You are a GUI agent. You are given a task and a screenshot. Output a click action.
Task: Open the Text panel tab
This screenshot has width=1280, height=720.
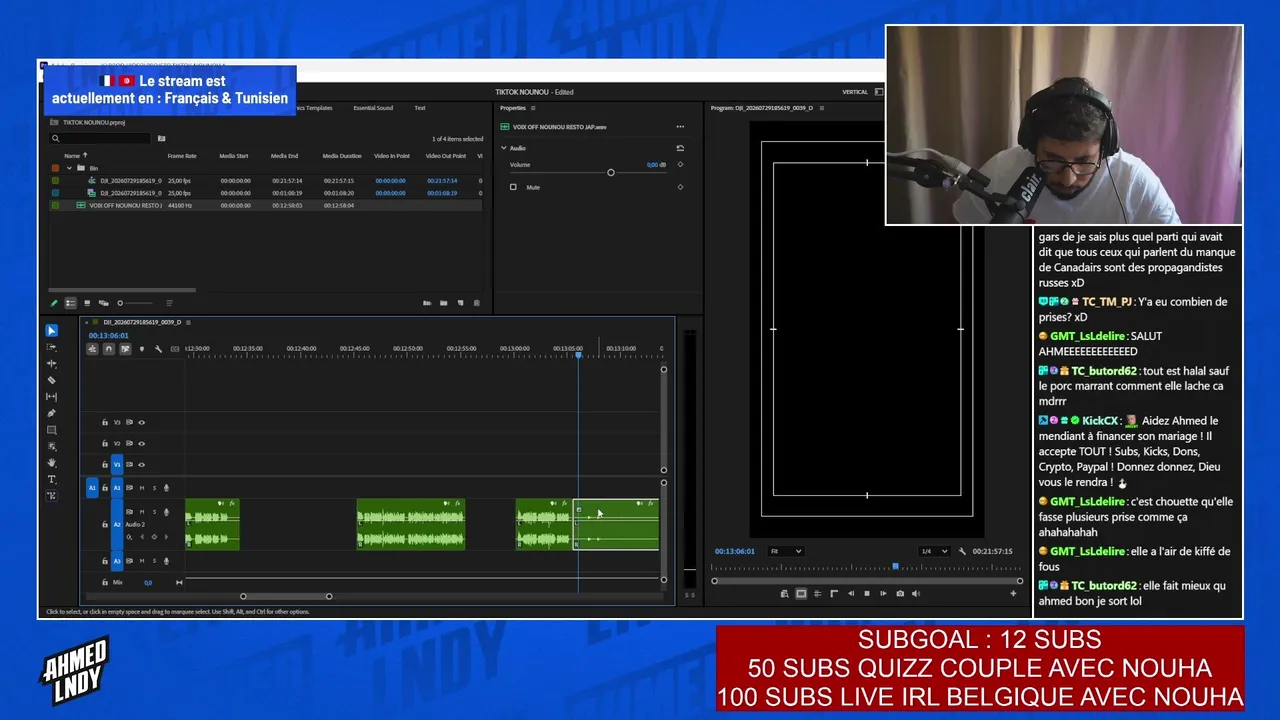click(x=420, y=108)
